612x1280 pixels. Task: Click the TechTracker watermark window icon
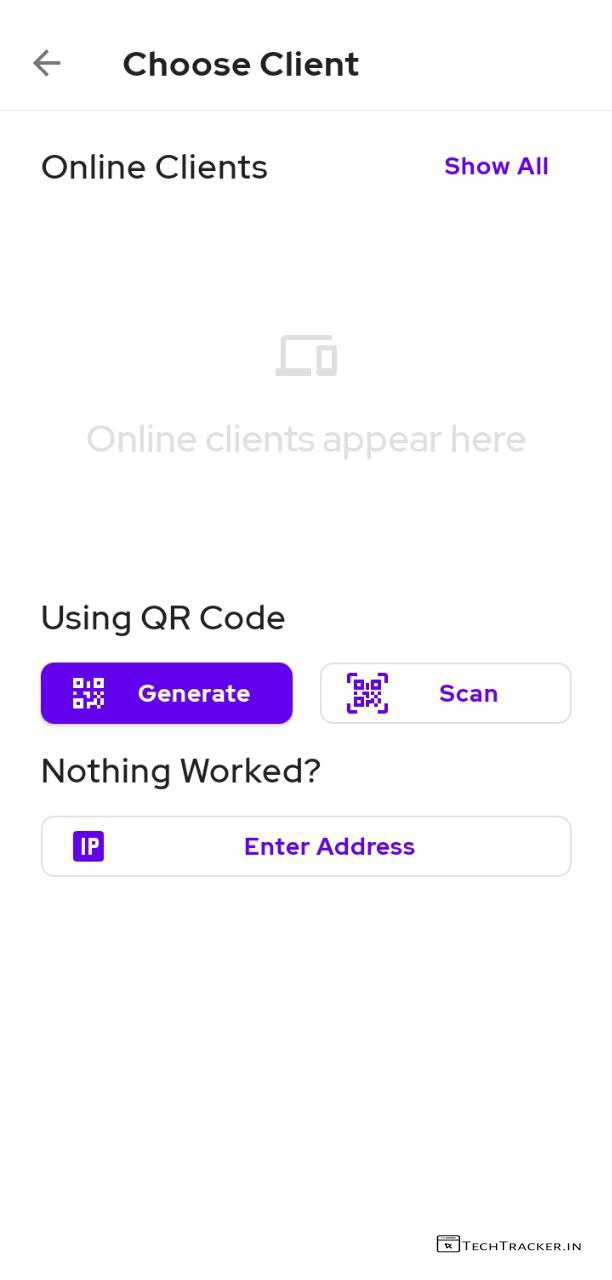[x=448, y=1245]
